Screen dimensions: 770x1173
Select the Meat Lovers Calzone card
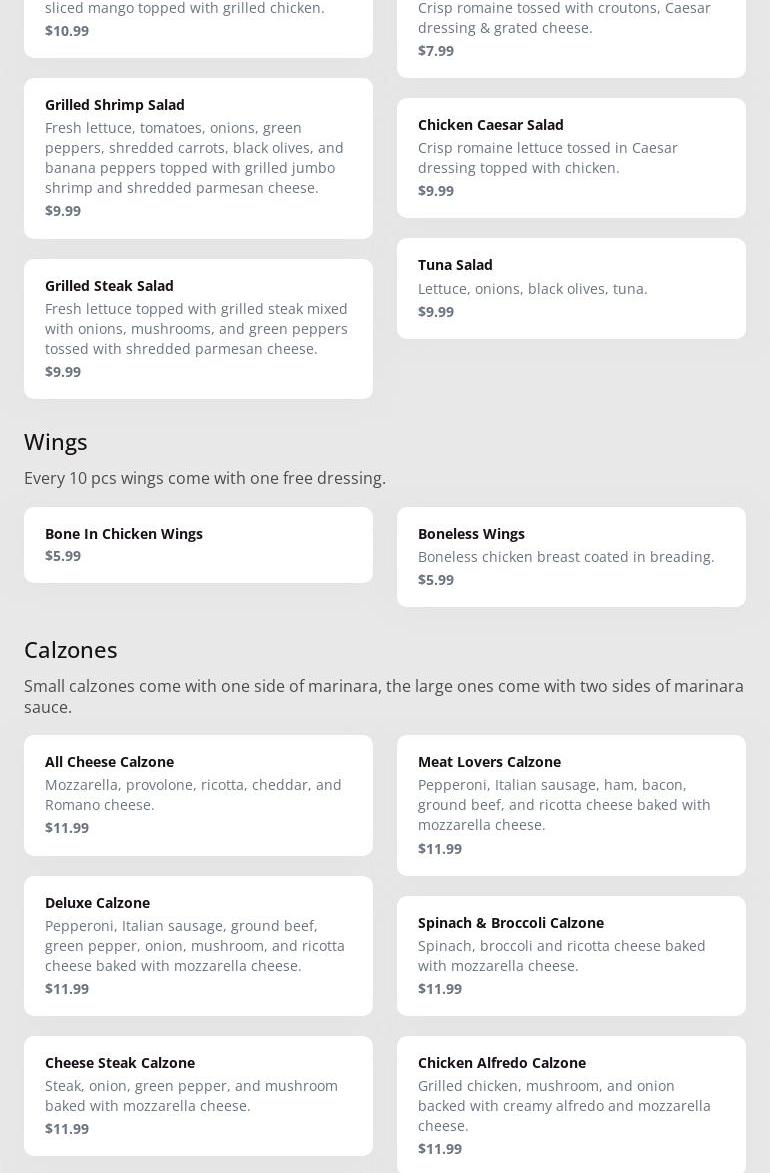571,806
